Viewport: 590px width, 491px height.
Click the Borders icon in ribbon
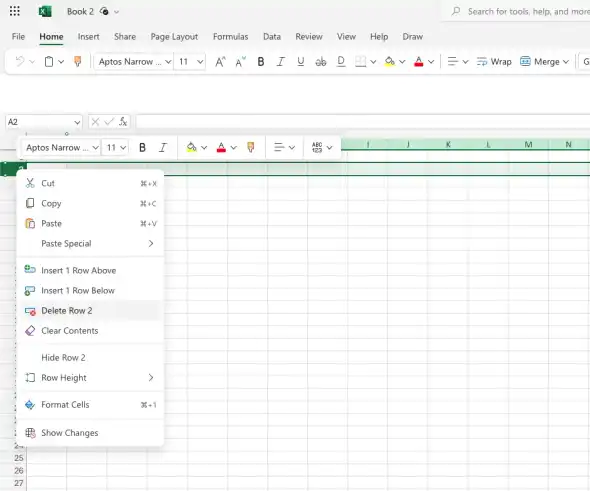coord(360,62)
